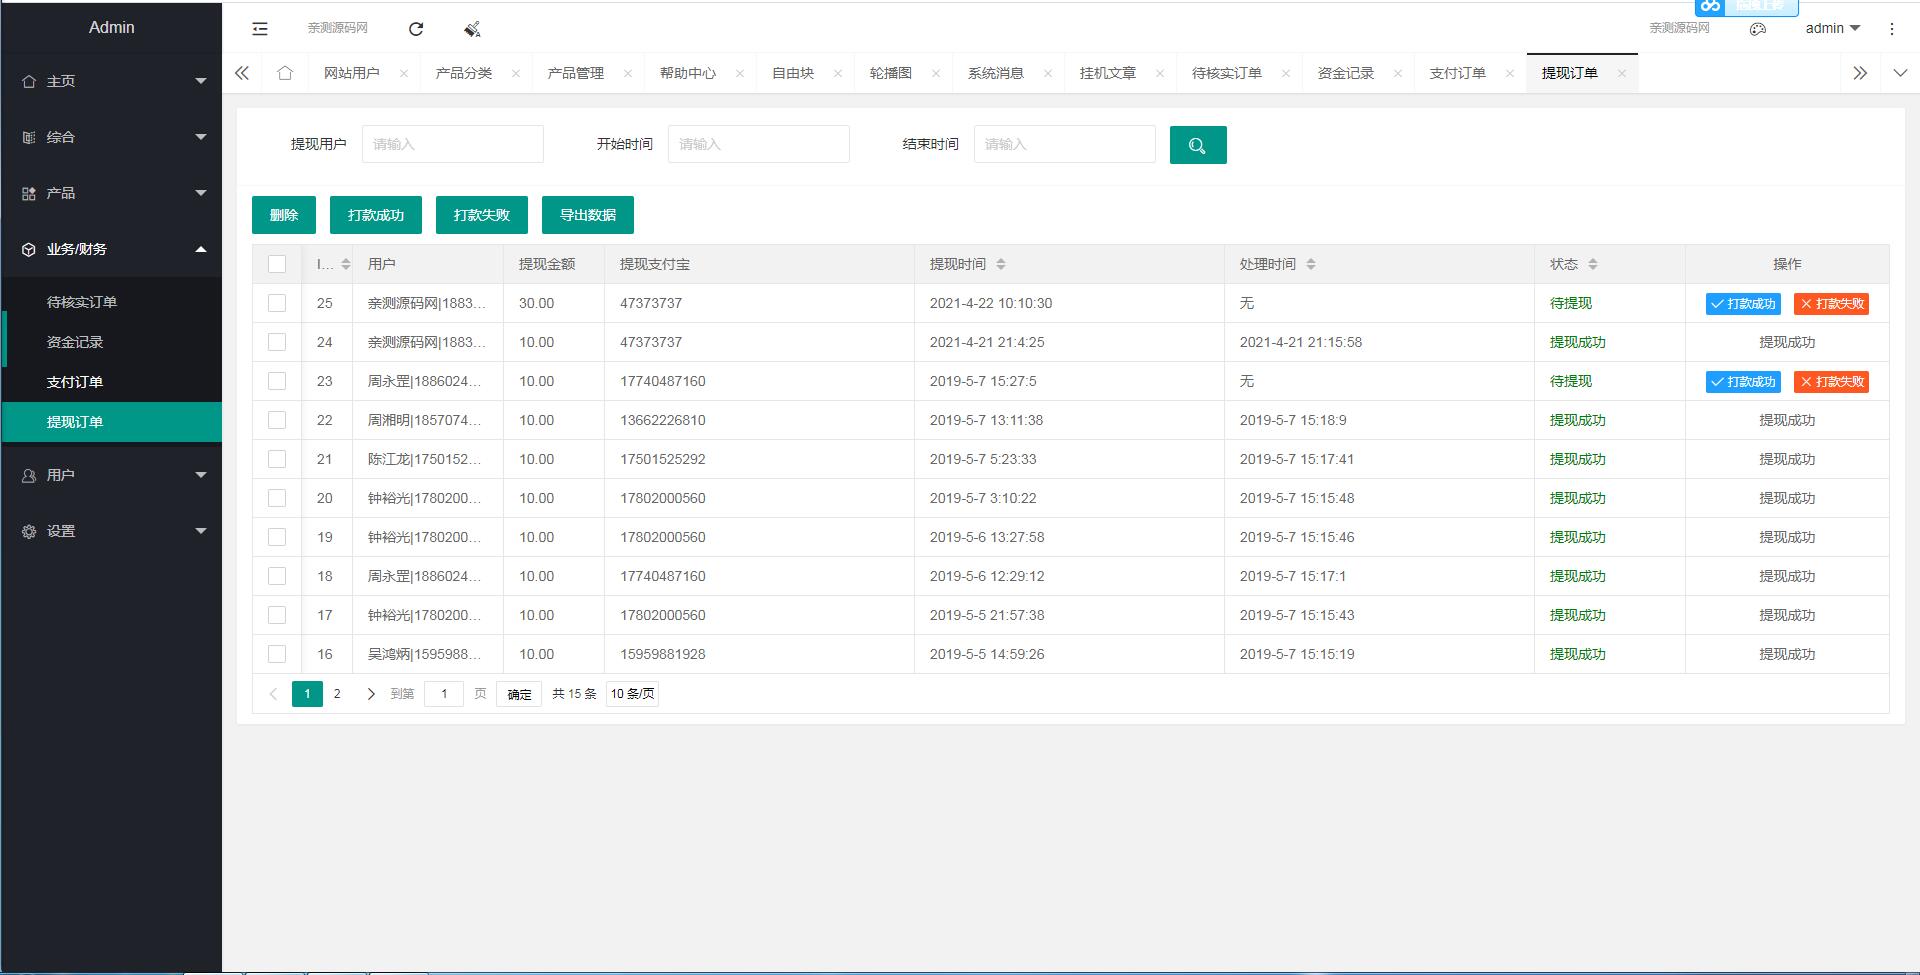This screenshot has width=1920, height=975.
Task: Switch to the 支付订单 tab
Action: pyautogui.click(x=1457, y=73)
